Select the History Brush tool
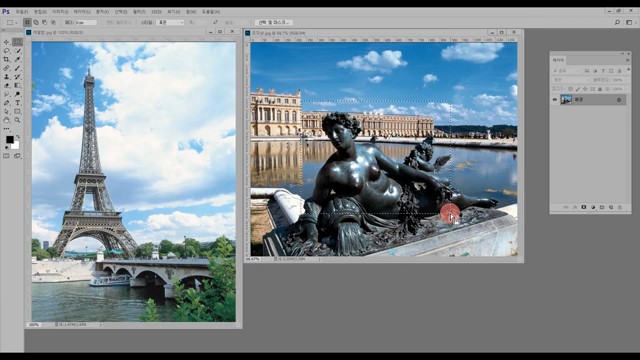The width and height of the screenshot is (640, 360). pos(17,77)
